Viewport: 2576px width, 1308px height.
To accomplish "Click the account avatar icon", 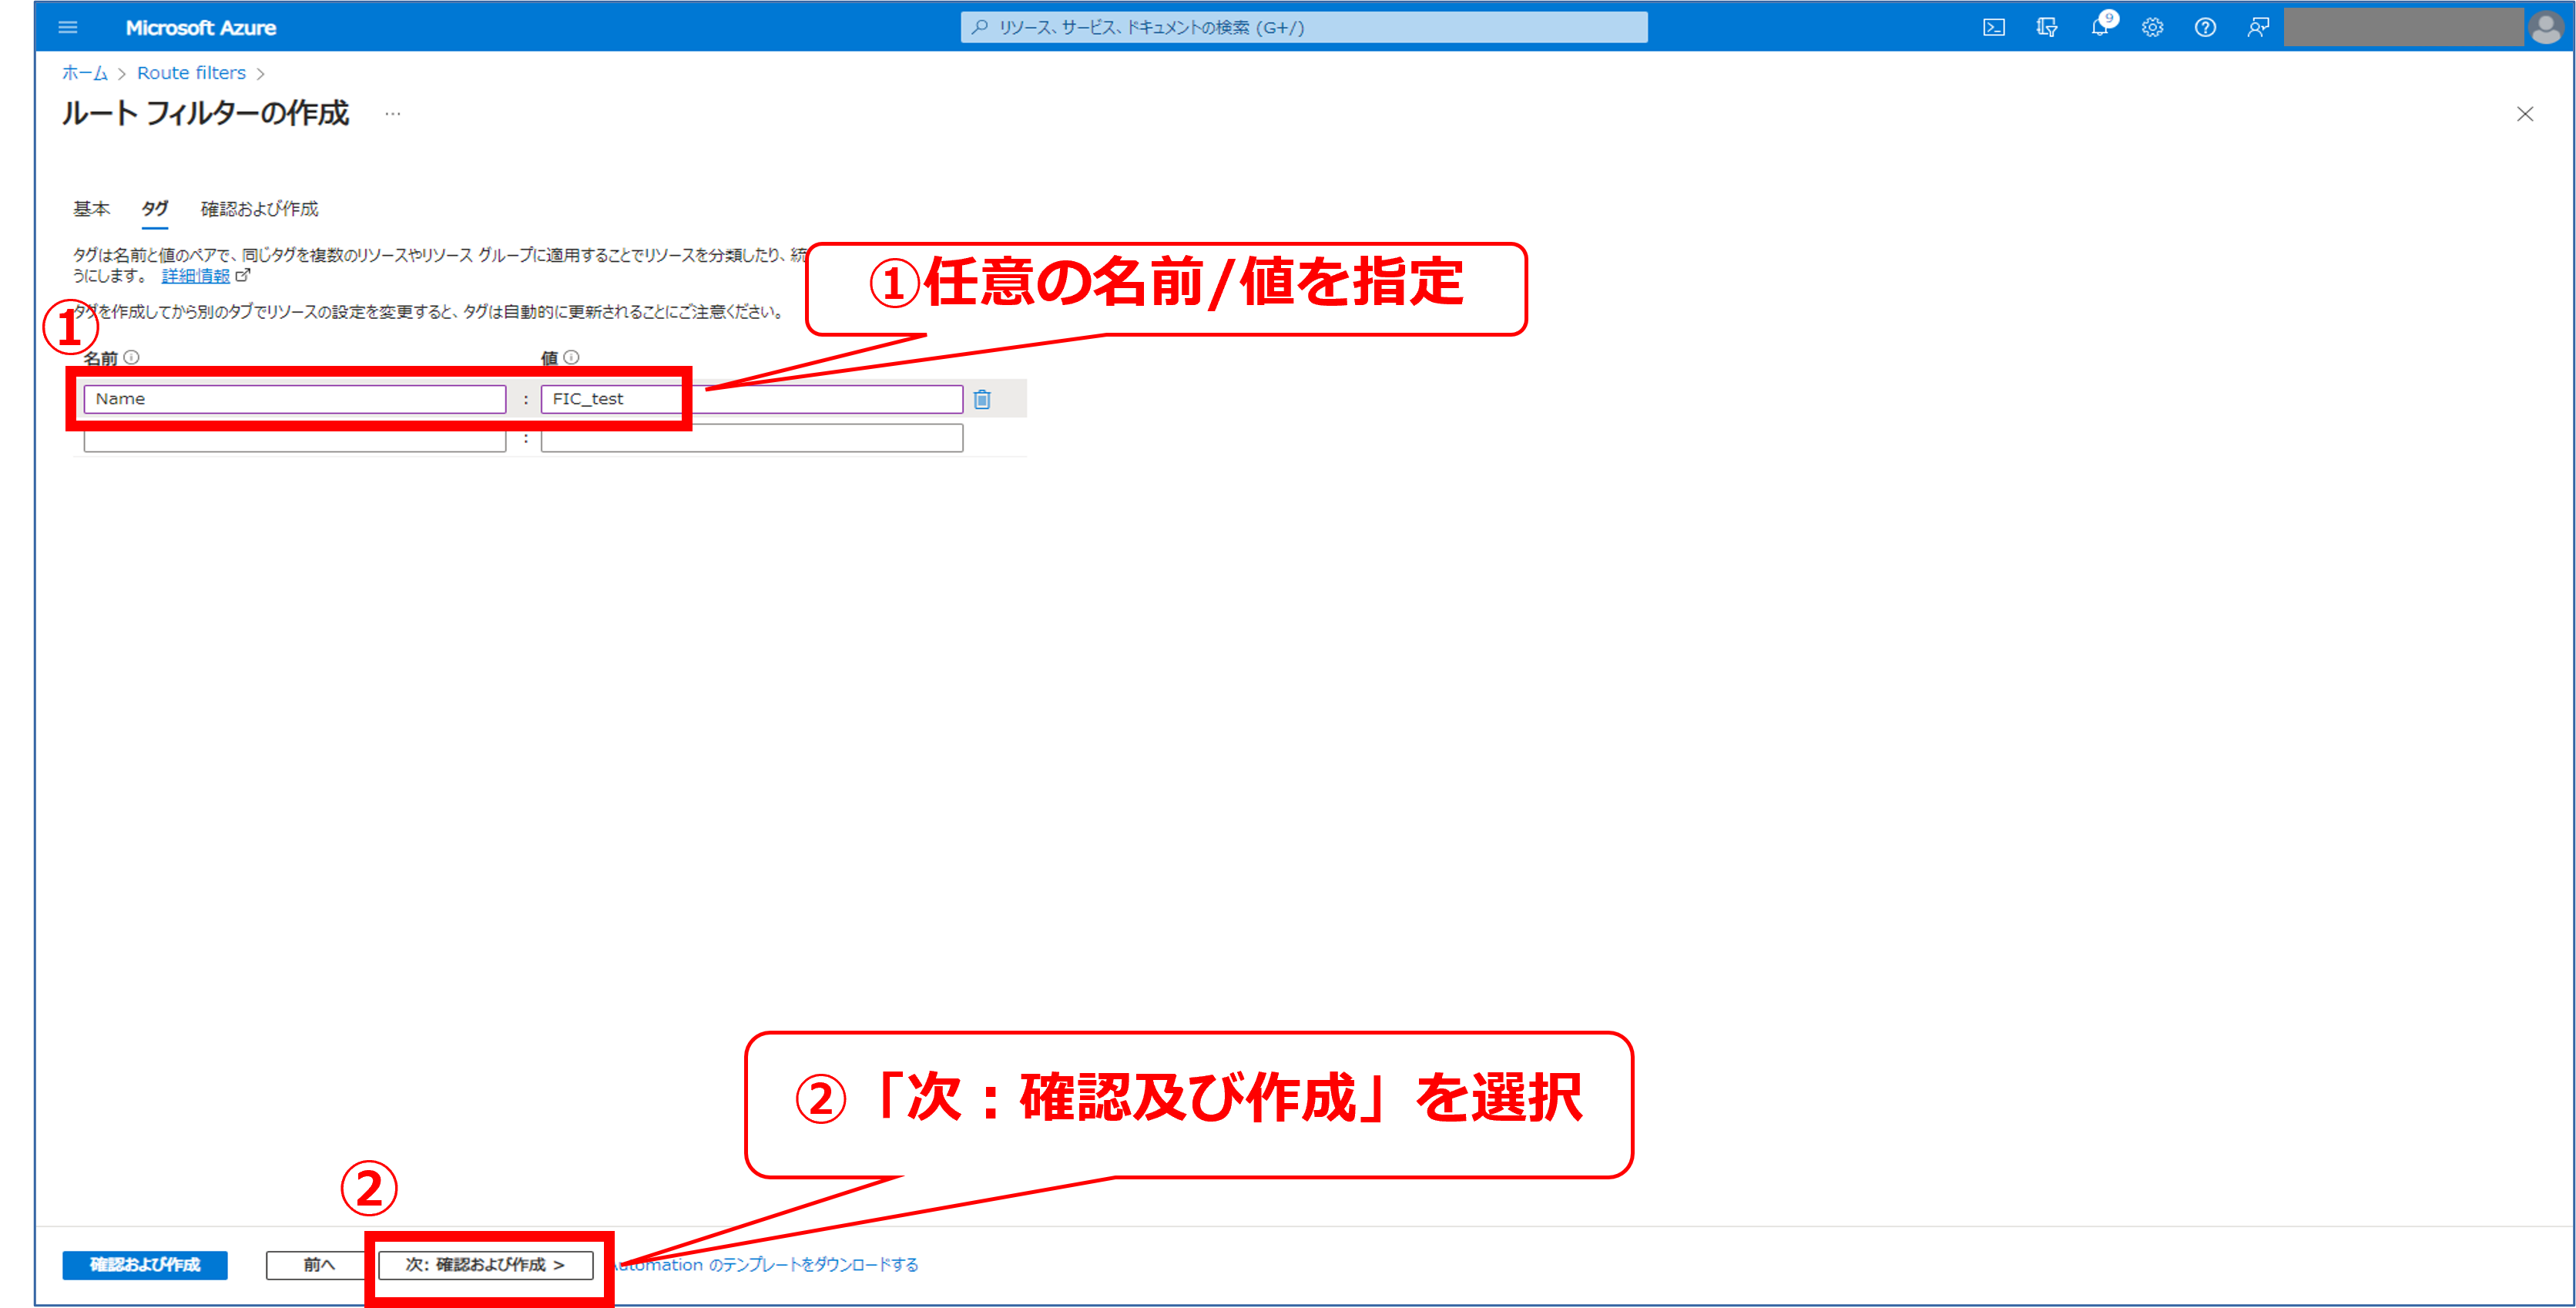I will 2545,27.
